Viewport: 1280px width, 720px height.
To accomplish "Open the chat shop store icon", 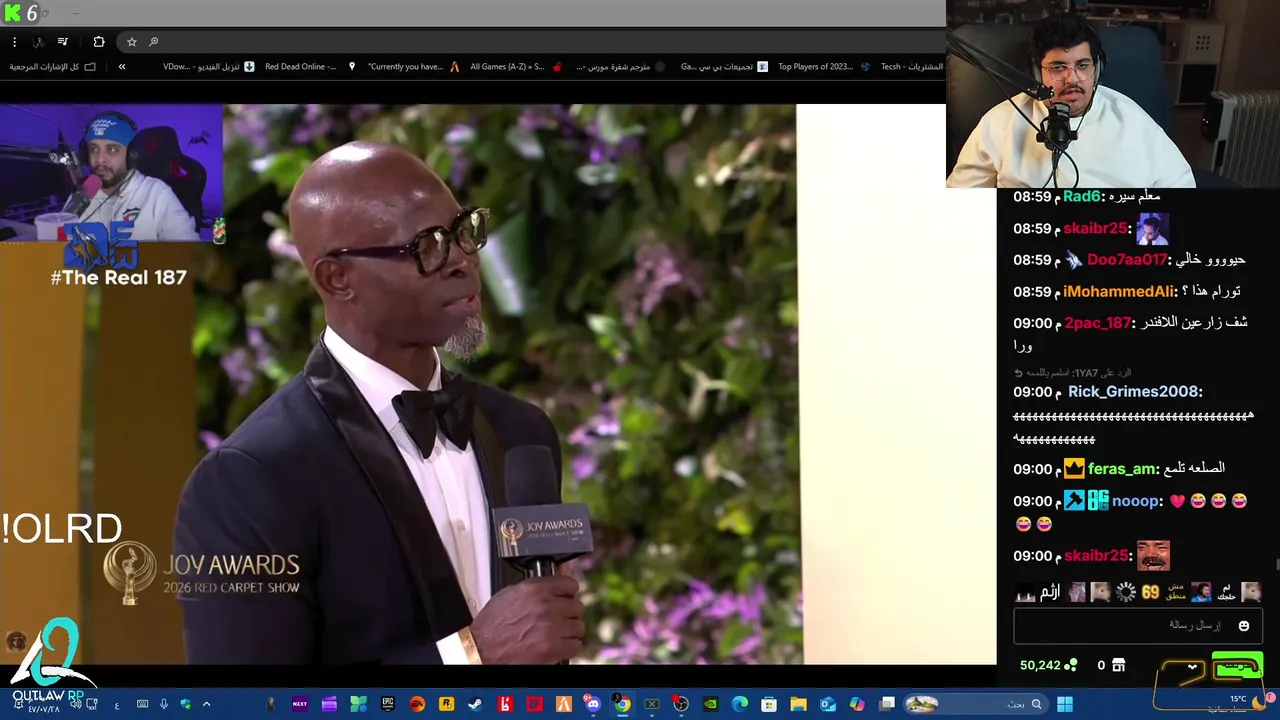I will [x=1118, y=665].
